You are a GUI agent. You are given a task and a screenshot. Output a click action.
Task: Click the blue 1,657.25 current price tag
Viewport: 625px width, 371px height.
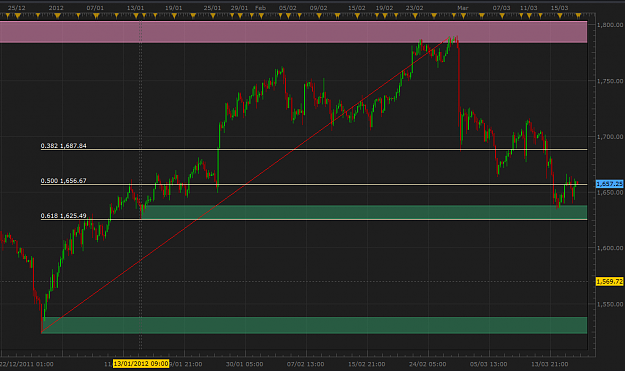tap(609, 184)
